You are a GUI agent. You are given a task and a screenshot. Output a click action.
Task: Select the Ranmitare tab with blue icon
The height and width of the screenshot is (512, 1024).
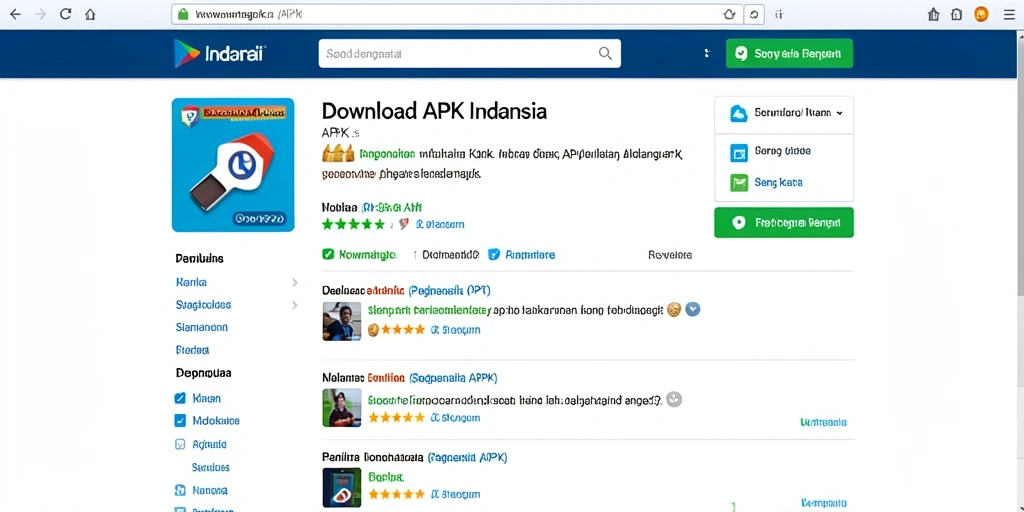coord(522,255)
